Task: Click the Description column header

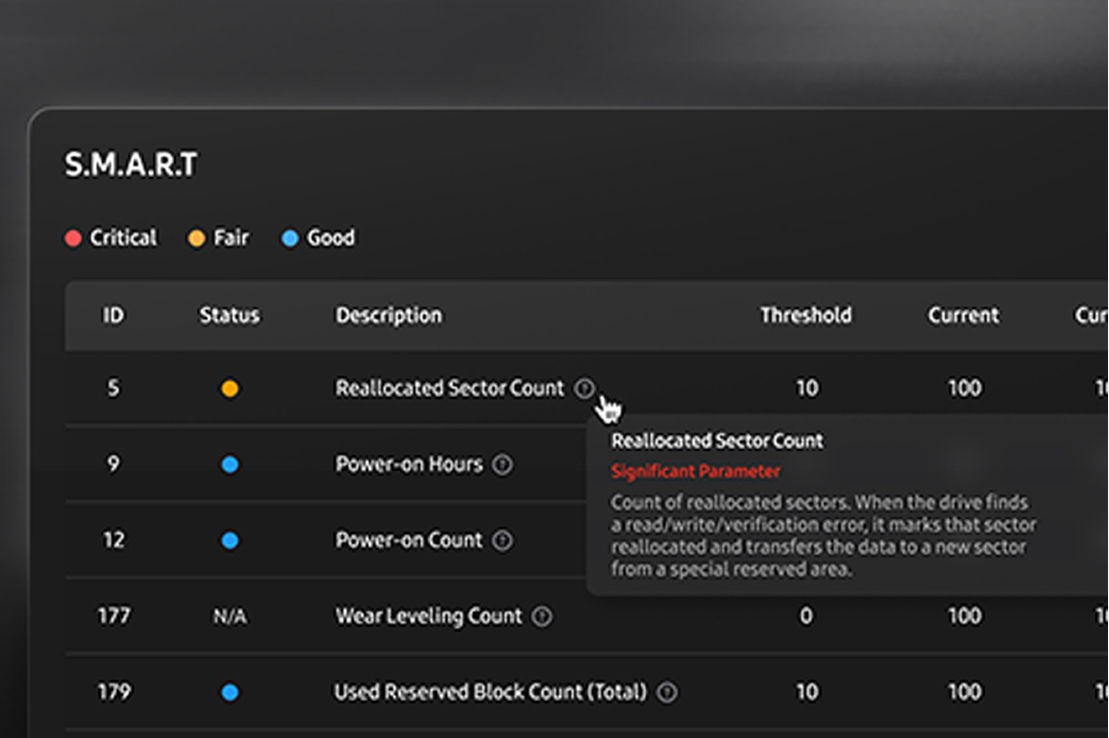Action: (x=388, y=315)
